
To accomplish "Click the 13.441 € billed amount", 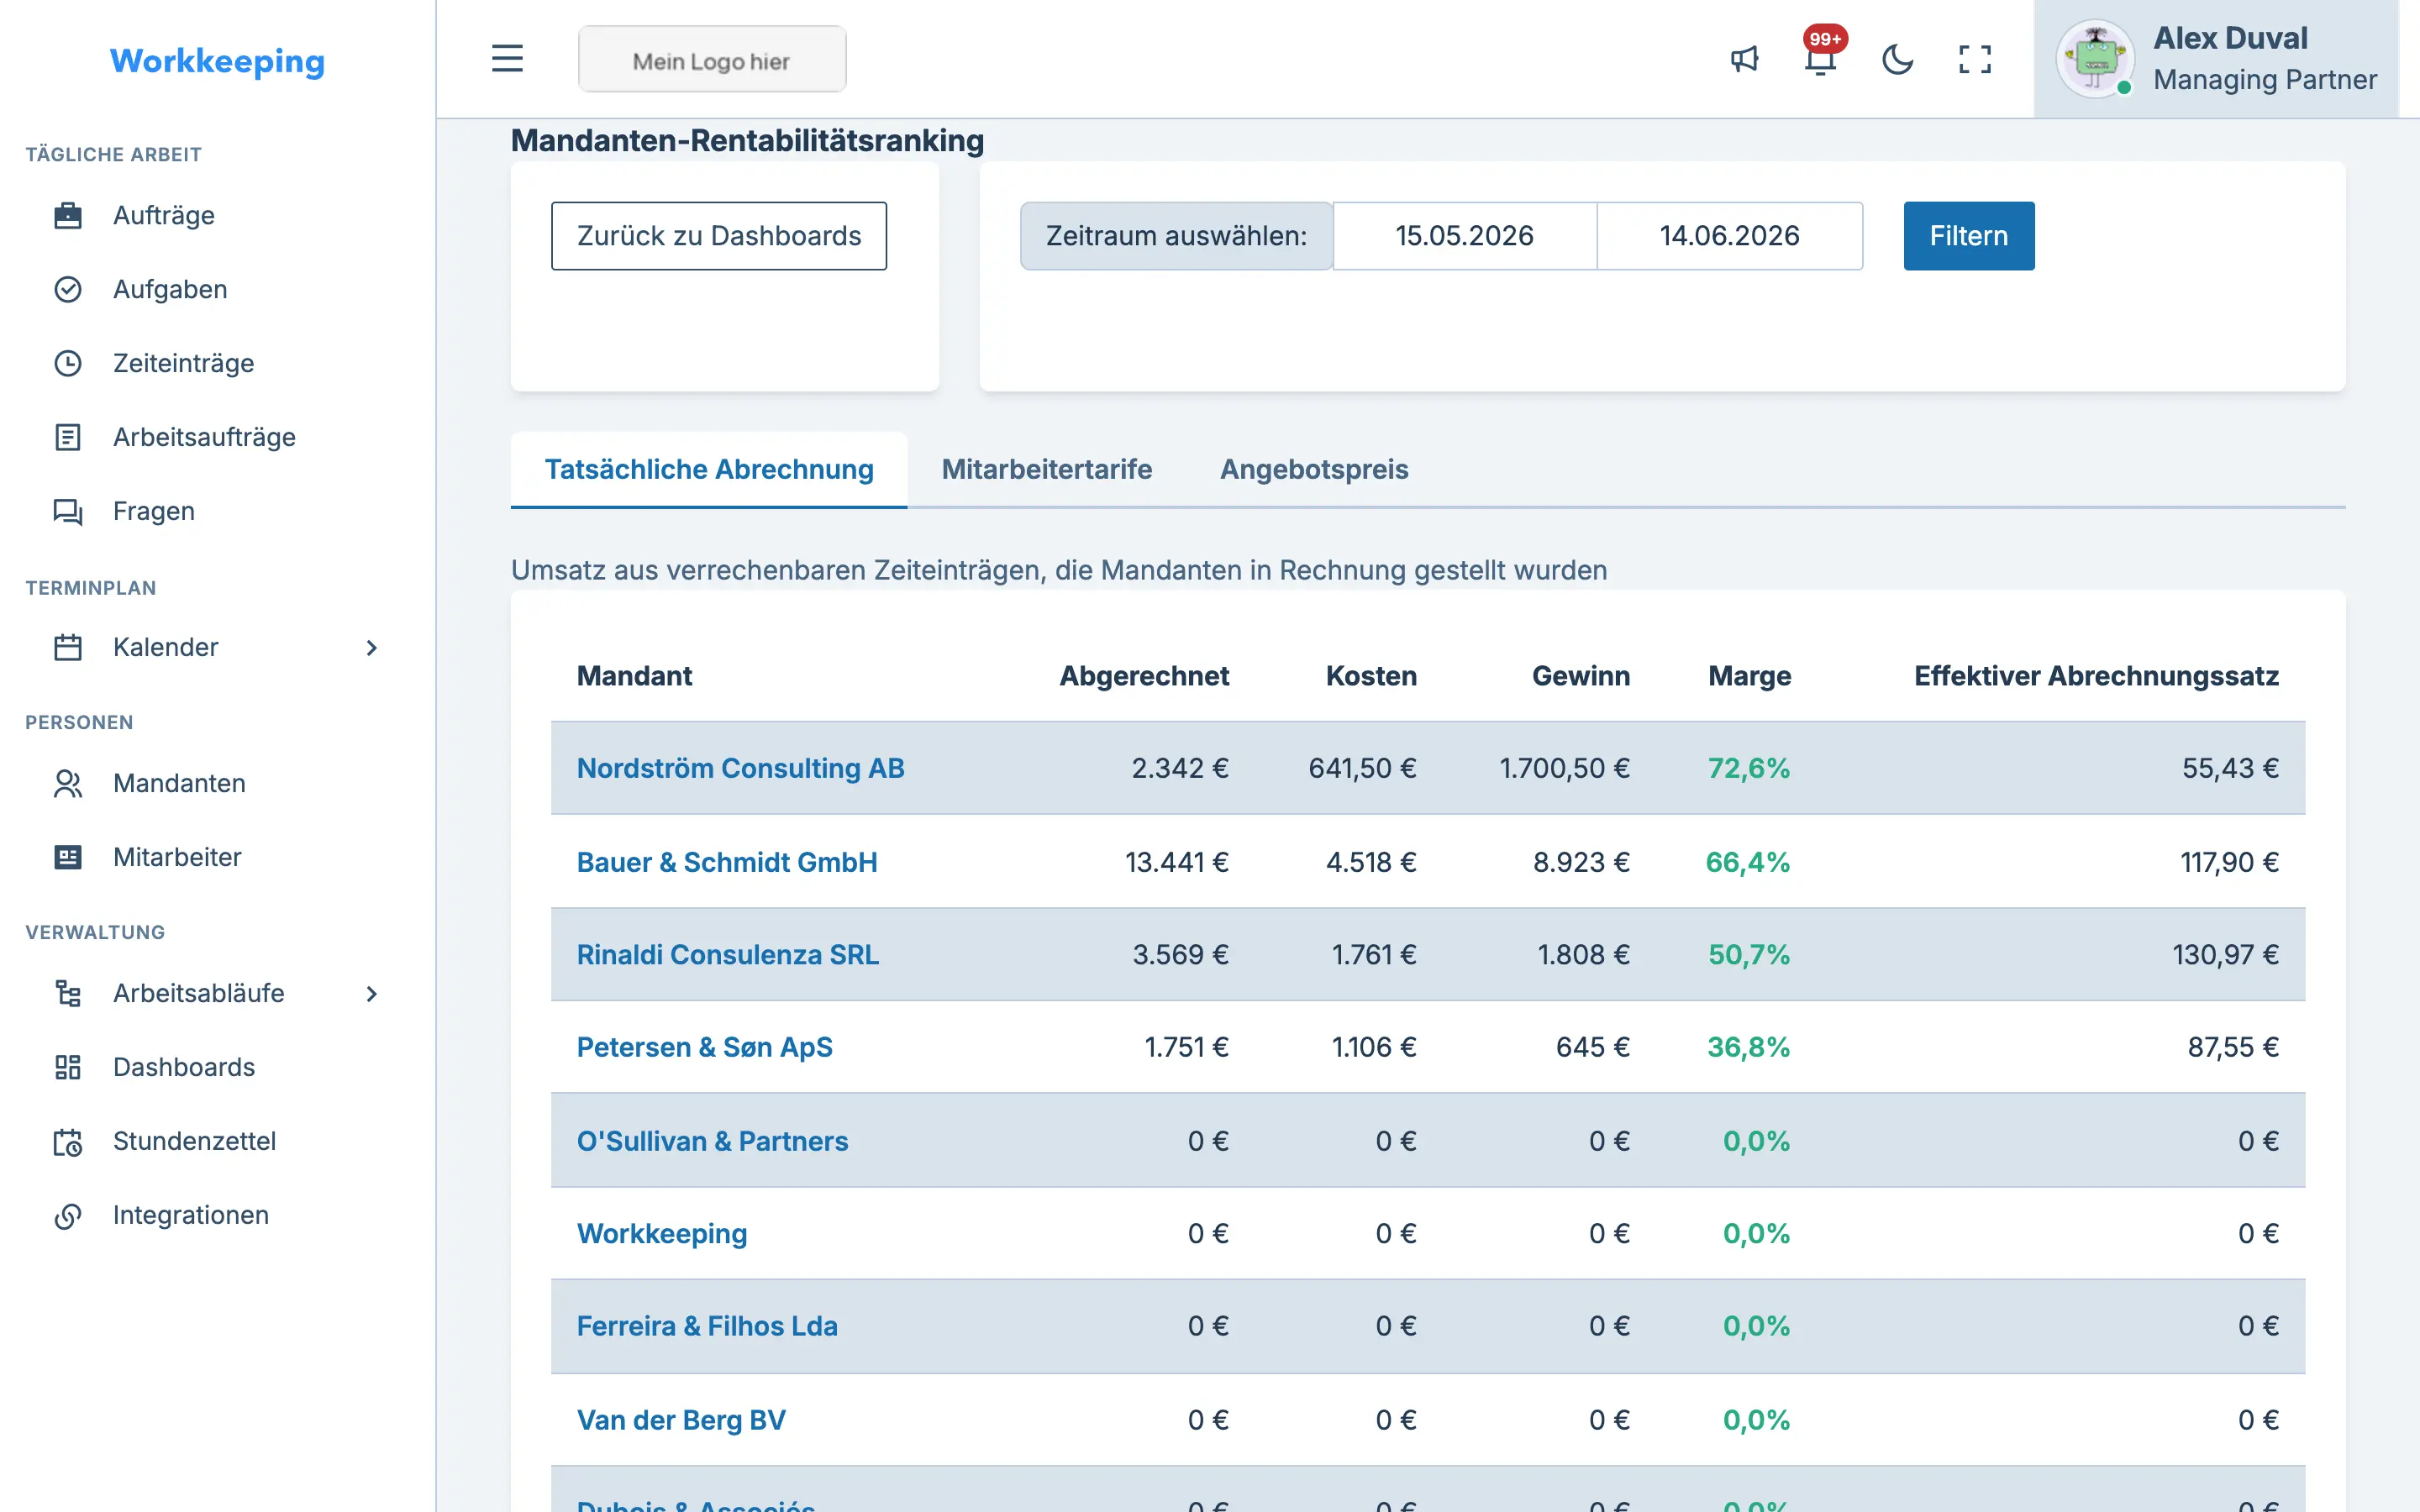I will [x=1176, y=862].
